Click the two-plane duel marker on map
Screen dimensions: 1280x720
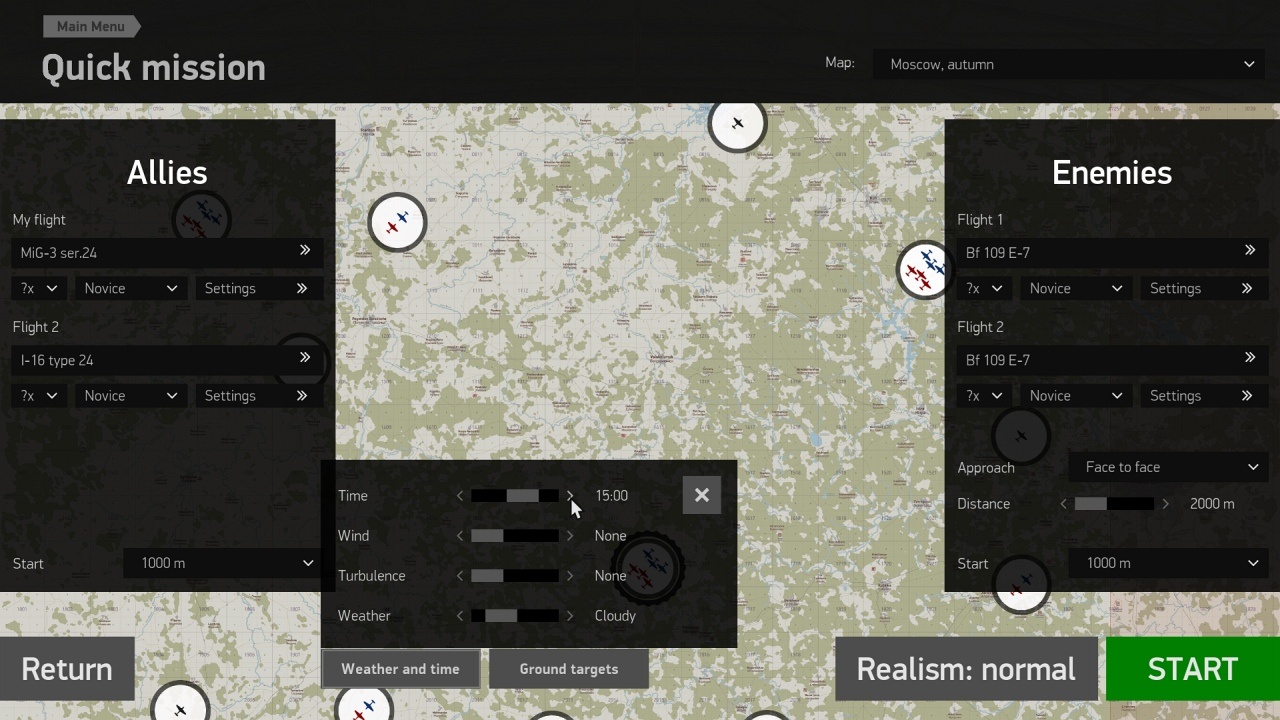[x=397, y=222]
